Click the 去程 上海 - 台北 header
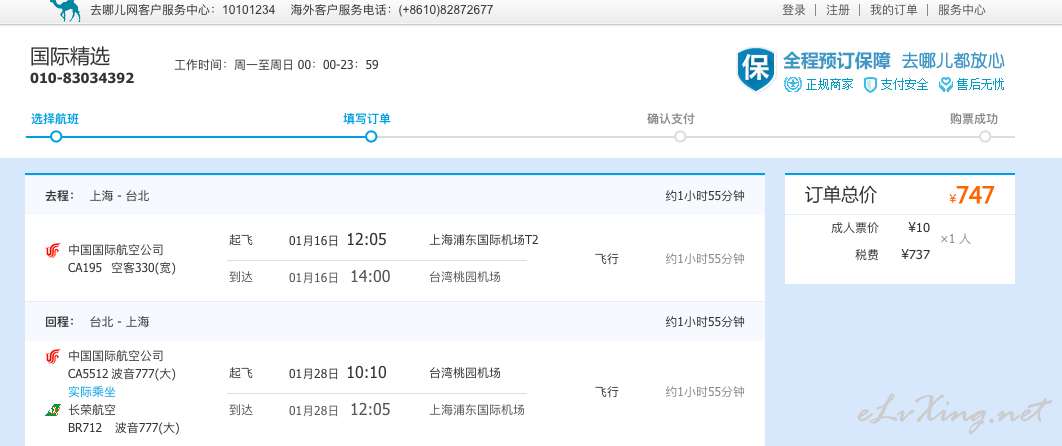The image size is (1062, 446). click(x=98, y=196)
